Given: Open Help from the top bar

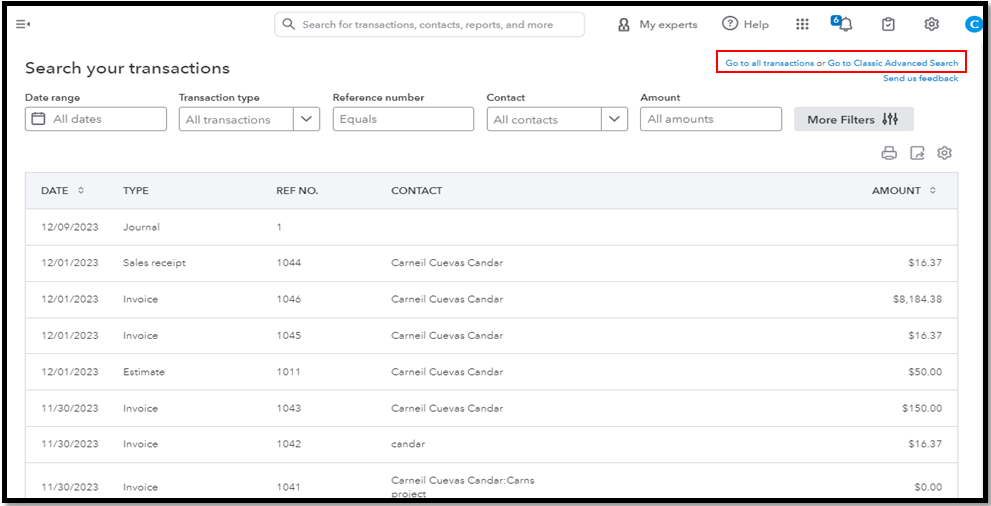Looking at the screenshot, I should pyautogui.click(x=746, y=24).
